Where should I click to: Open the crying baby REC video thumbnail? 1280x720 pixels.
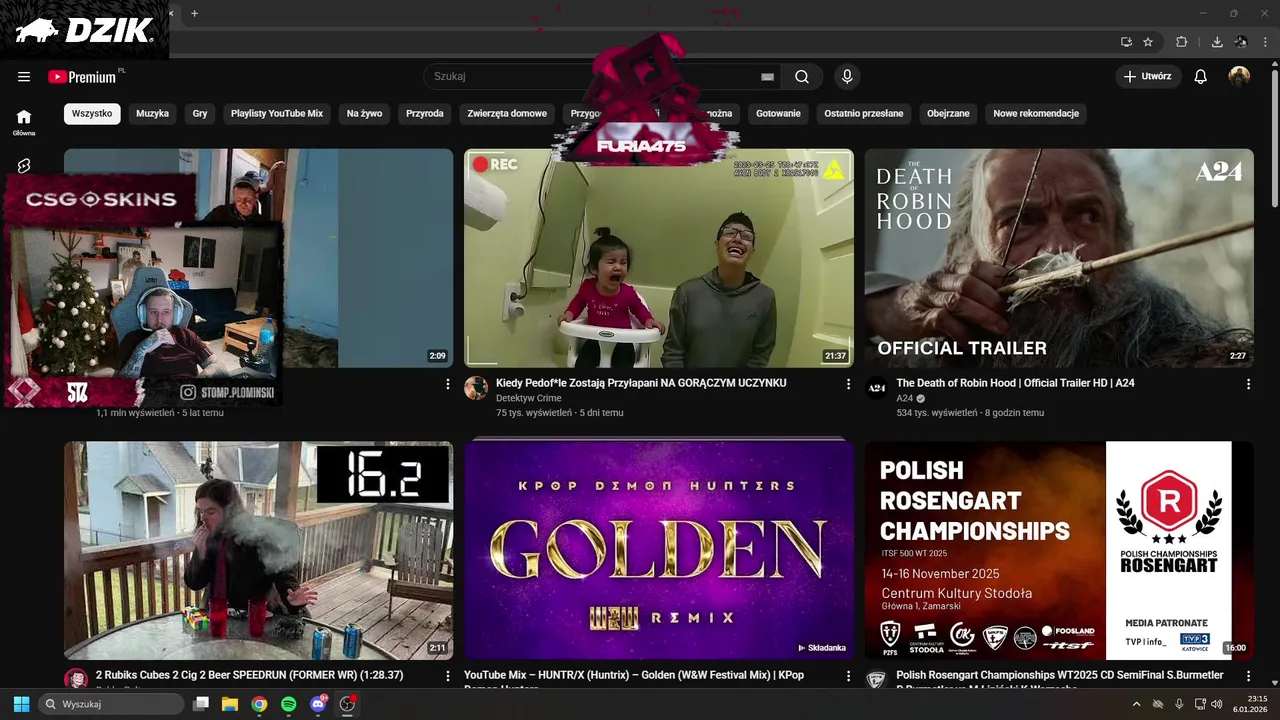(659, 258)
